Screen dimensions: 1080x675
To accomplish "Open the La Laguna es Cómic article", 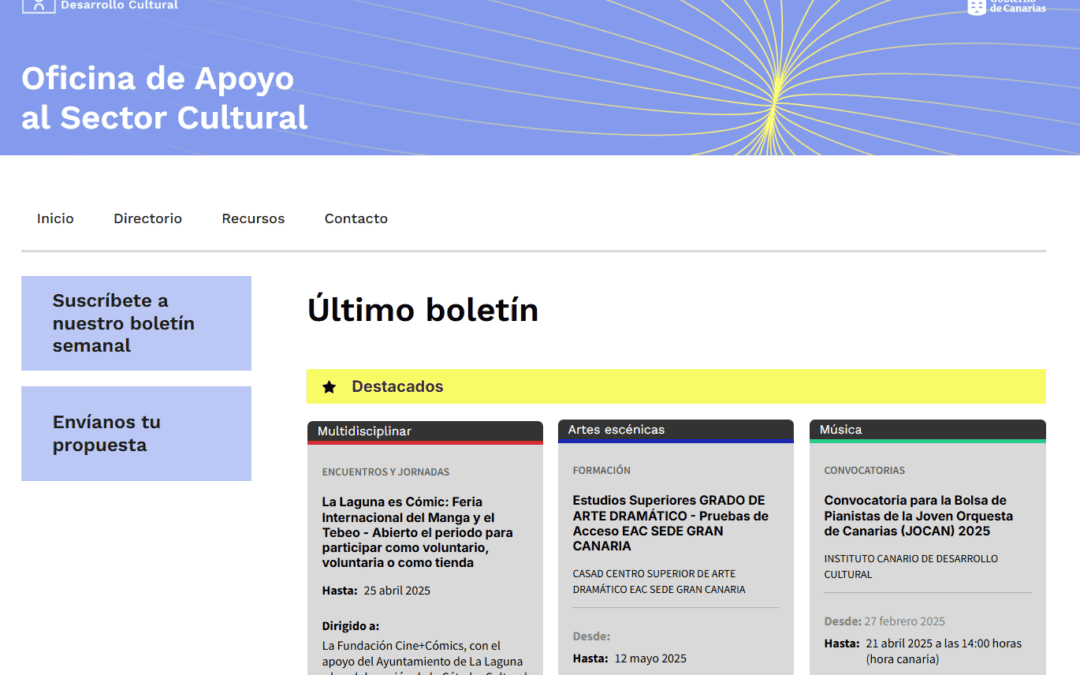I will click(417, 532).
